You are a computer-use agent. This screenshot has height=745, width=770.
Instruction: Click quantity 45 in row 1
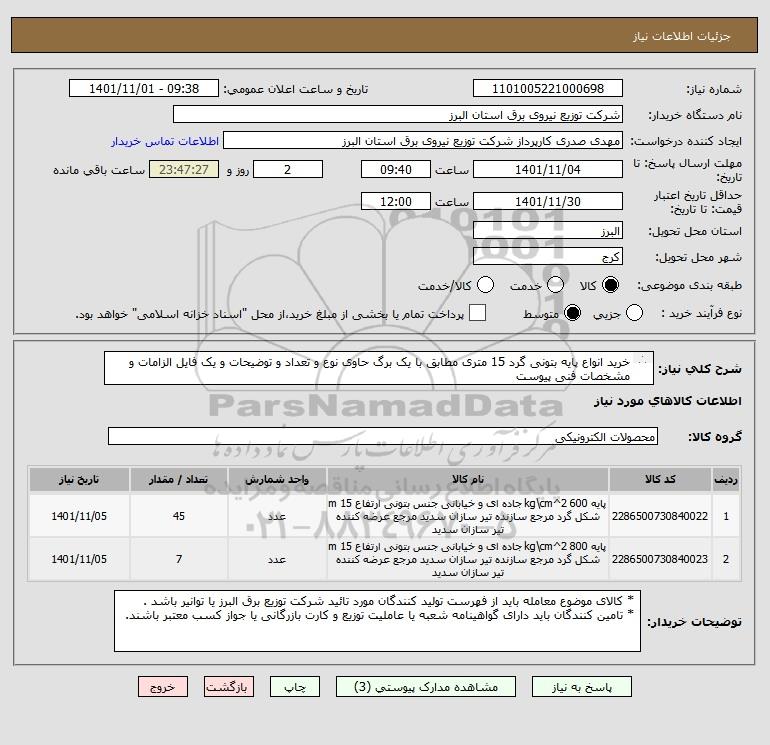pyautogui.click(x=179, y=516)
